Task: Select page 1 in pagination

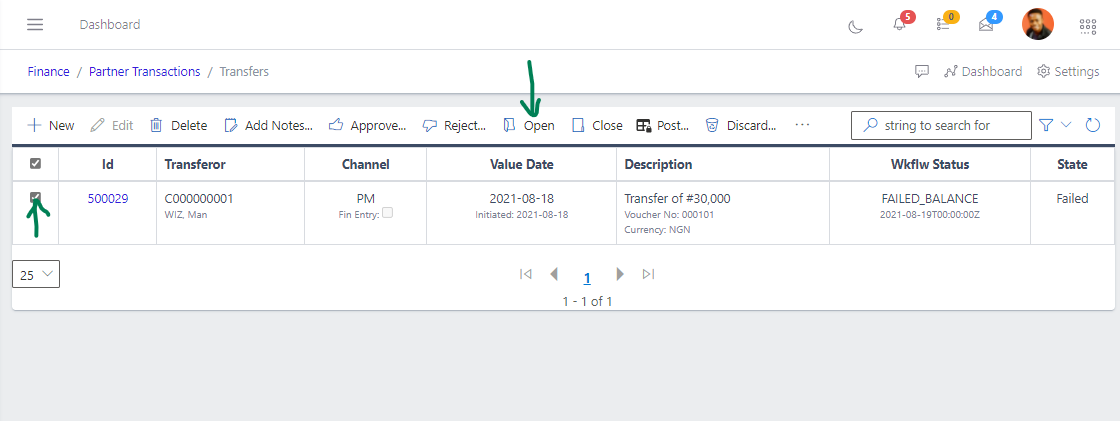Action: (x=587, y=278)
